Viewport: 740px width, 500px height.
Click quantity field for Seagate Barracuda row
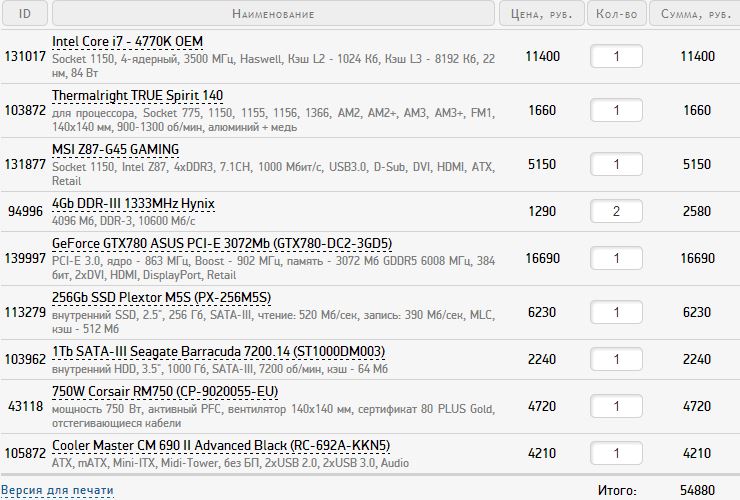[616, 359]
